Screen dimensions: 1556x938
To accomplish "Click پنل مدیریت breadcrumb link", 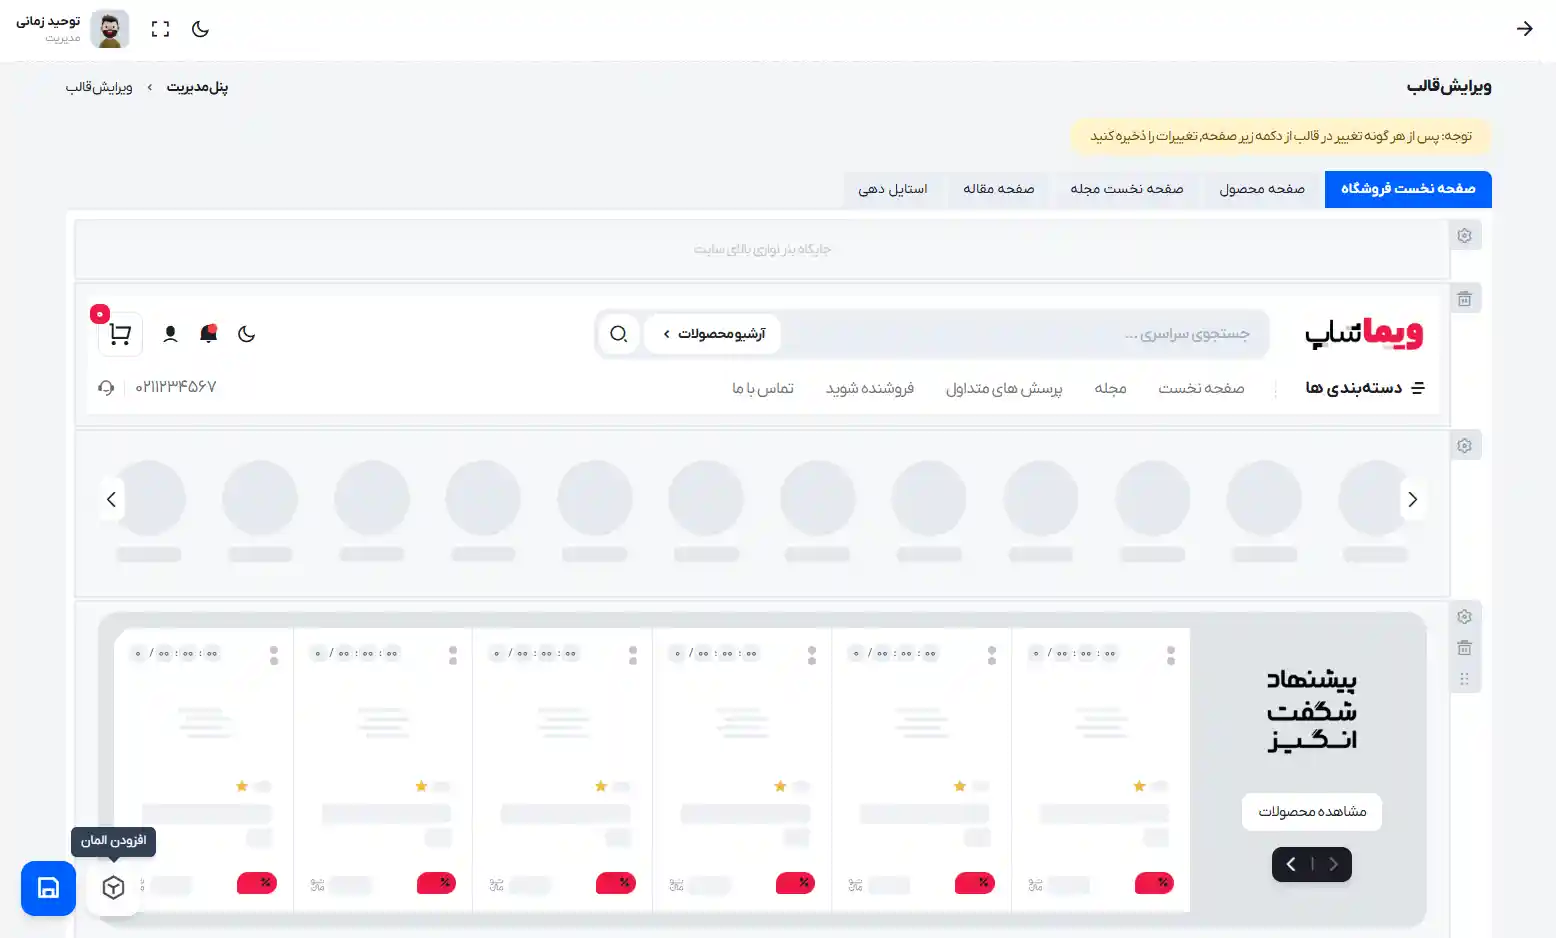I will [197, 87].
